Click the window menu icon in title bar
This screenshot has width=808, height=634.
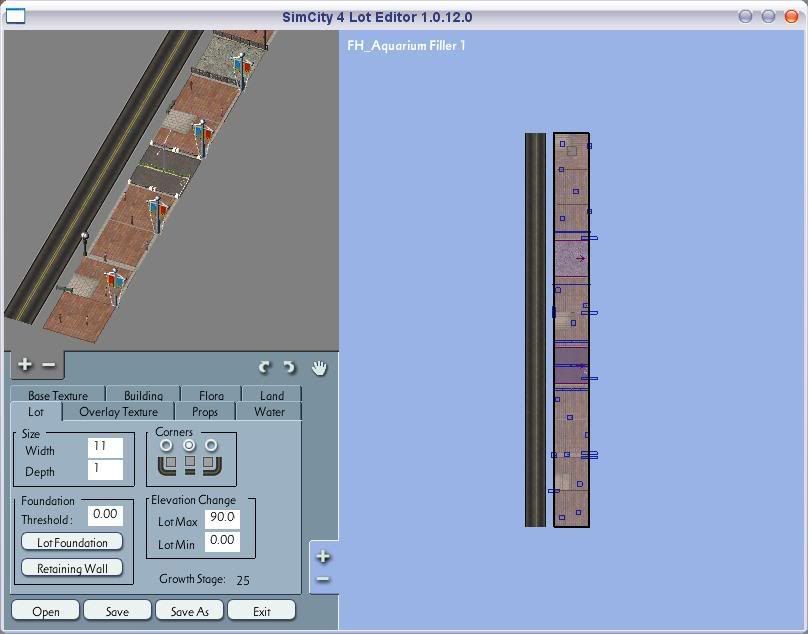tap(15, 16)
